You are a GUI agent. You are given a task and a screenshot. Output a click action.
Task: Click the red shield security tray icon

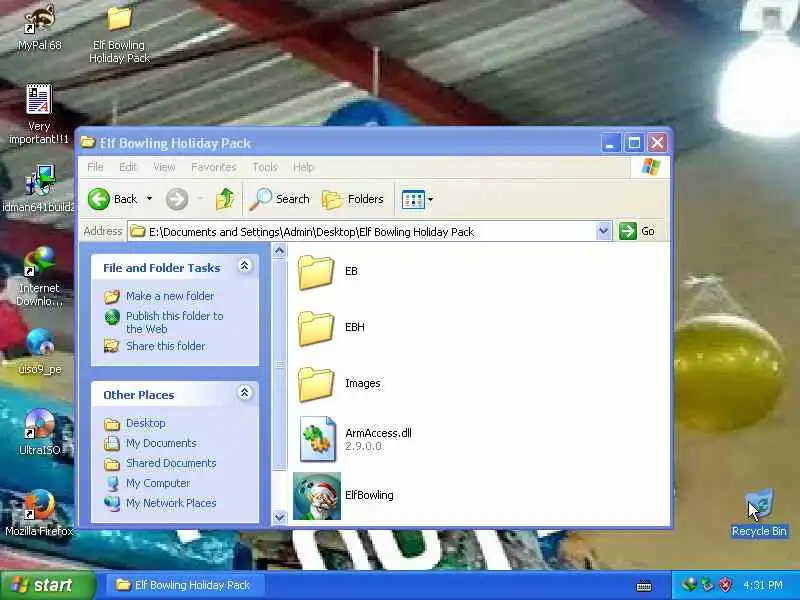(725, 584)
